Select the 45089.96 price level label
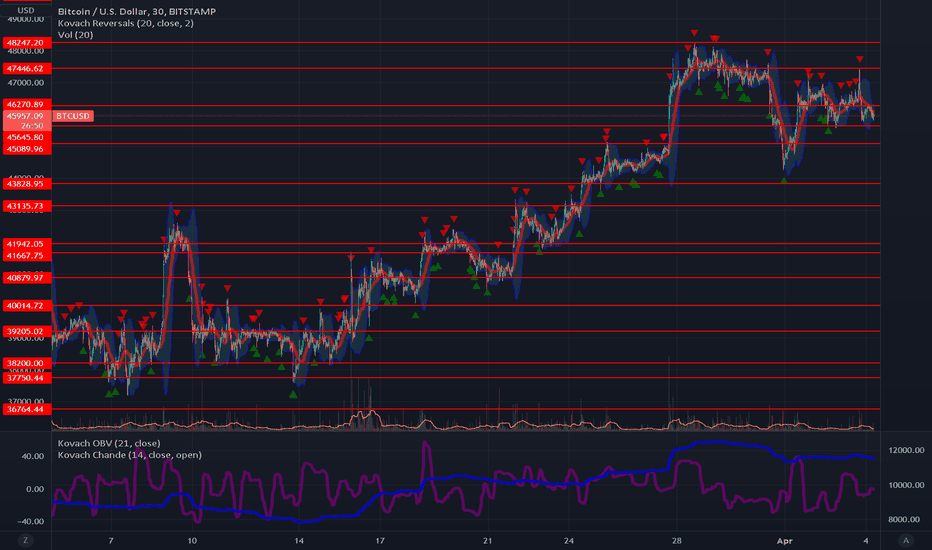 (27, 149)
